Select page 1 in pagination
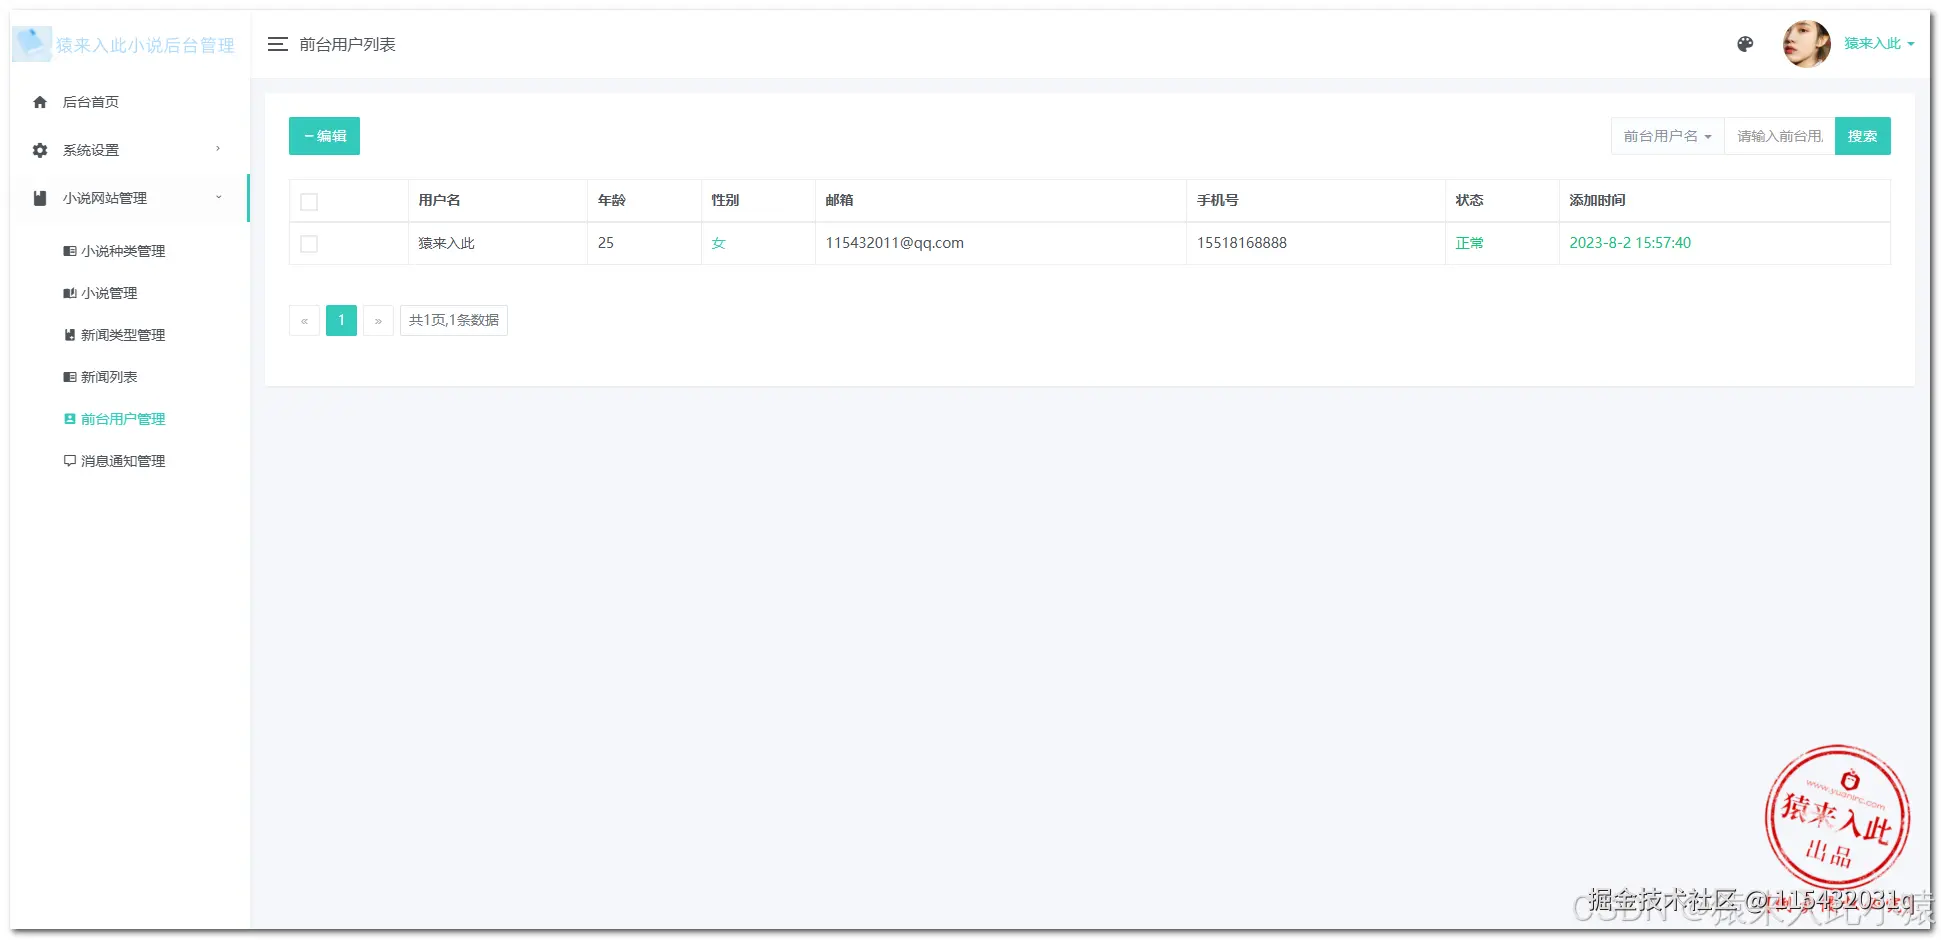This screenshot has height=940, width=1941. pyautogui.click(x=341, y=320)
